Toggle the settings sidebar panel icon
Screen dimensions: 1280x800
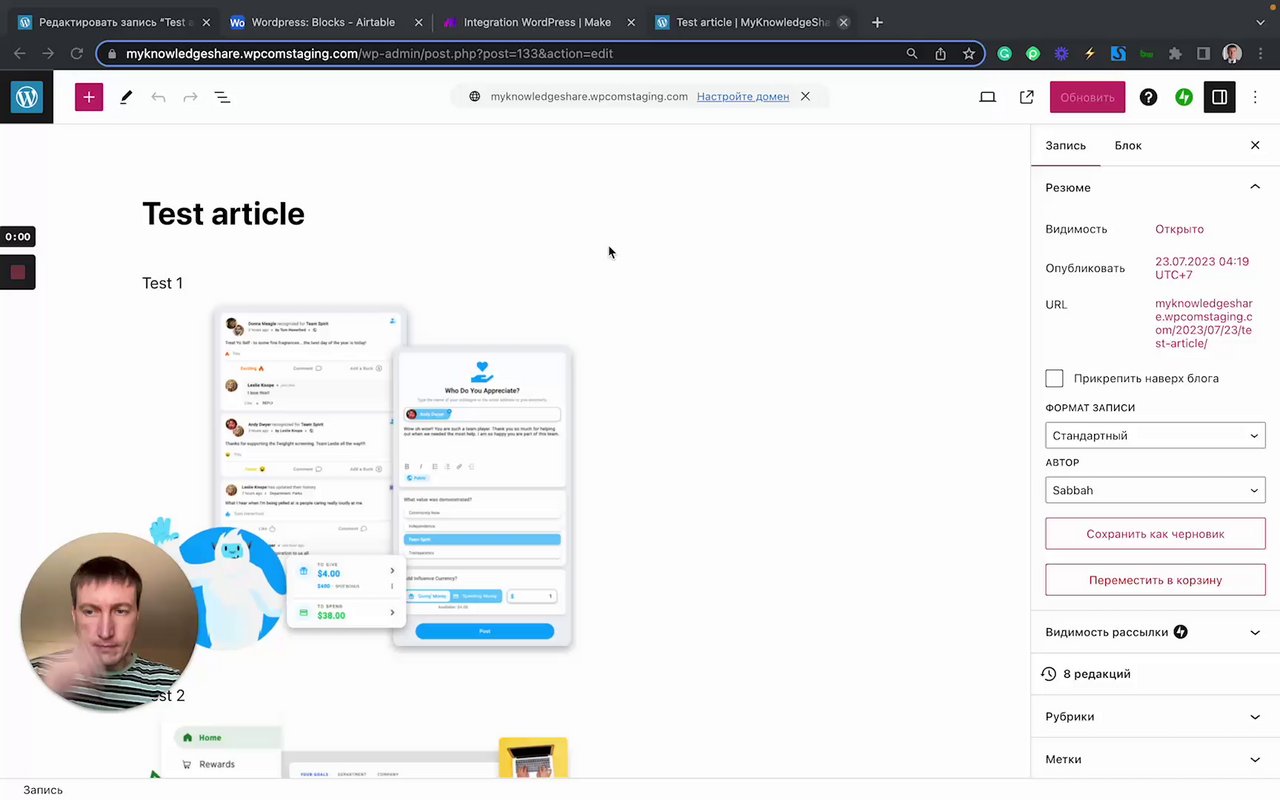click(x=1220, y=97)
